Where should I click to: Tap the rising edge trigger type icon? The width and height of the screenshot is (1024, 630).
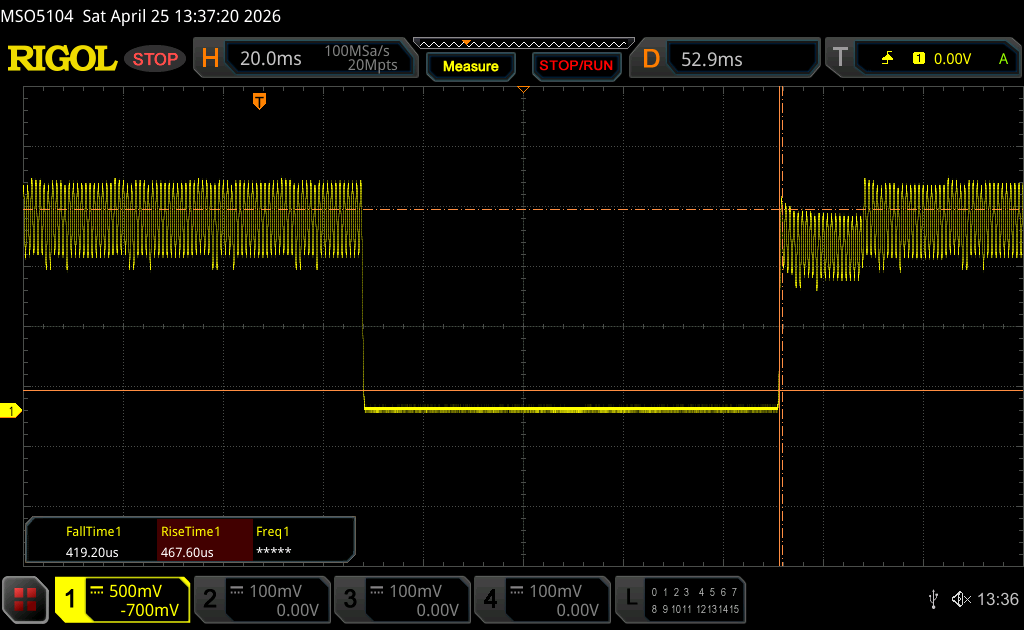click(887, 59)
